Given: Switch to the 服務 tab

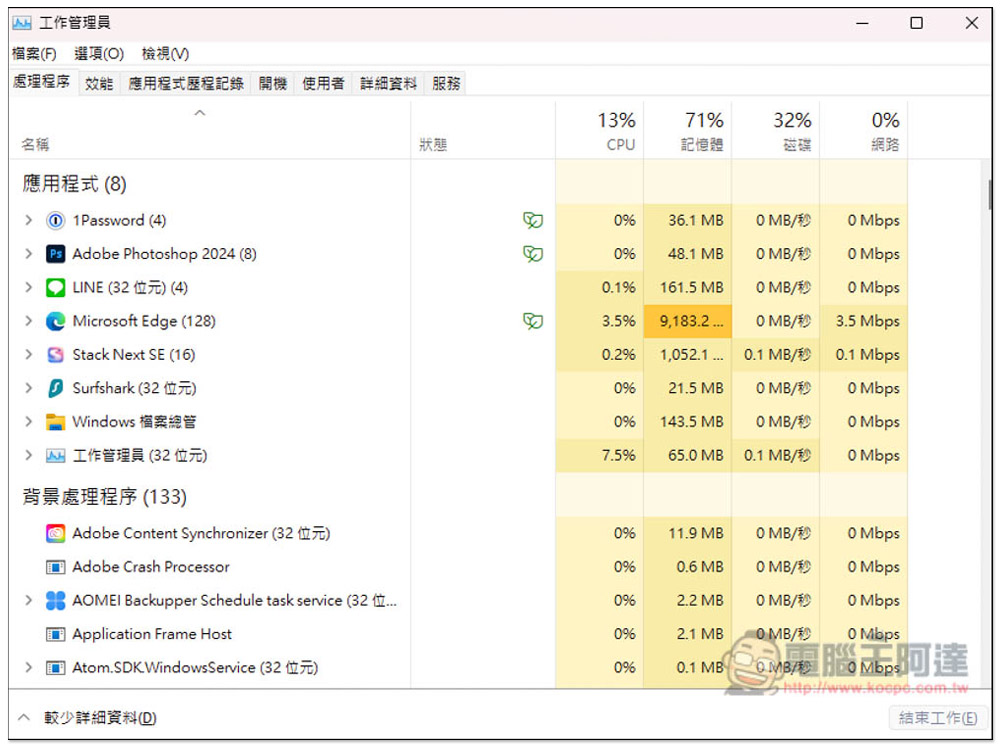Looking at the screenshot, I should (x=446, y=84).
